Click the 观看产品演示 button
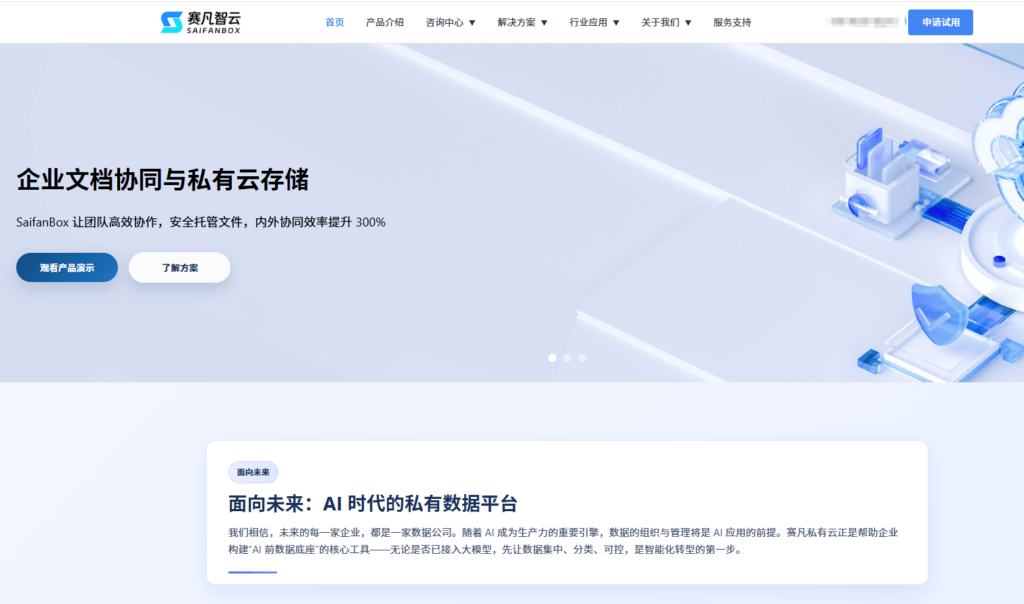The width and height of the screenshot is (1024, 604). click(67, 268)
